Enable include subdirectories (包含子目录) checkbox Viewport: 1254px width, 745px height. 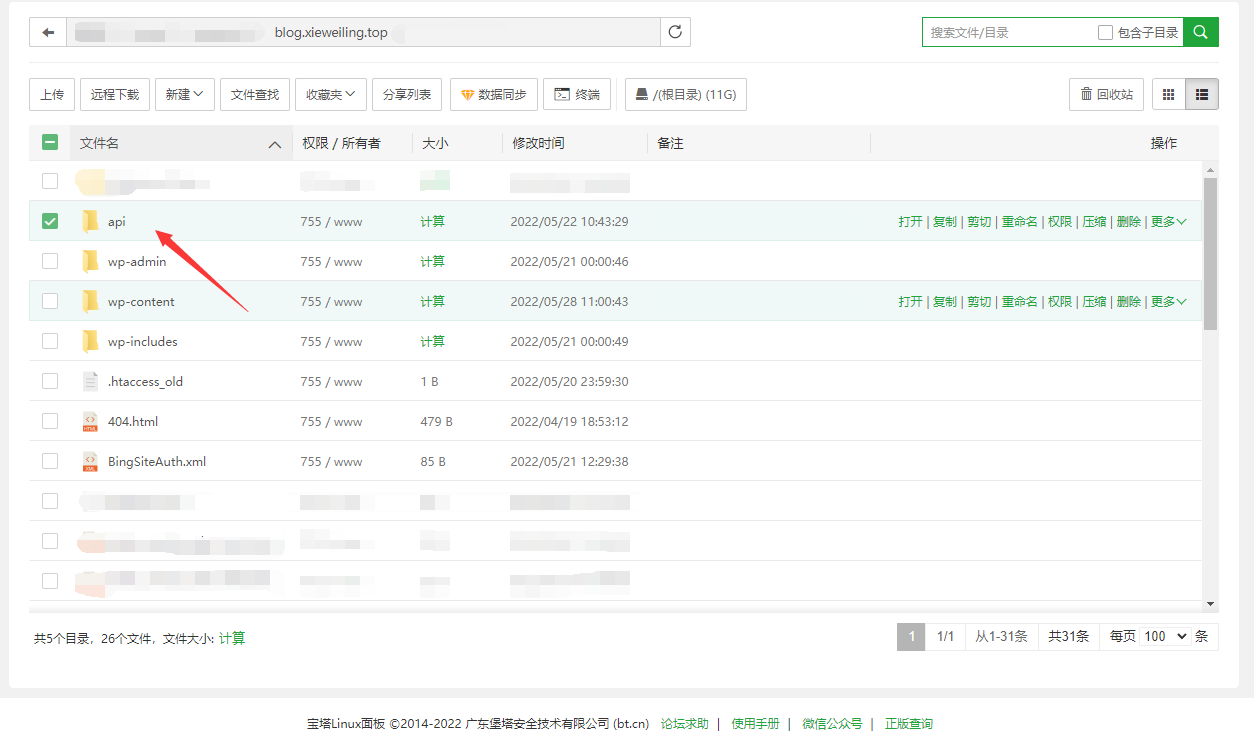click(1105, 32)
